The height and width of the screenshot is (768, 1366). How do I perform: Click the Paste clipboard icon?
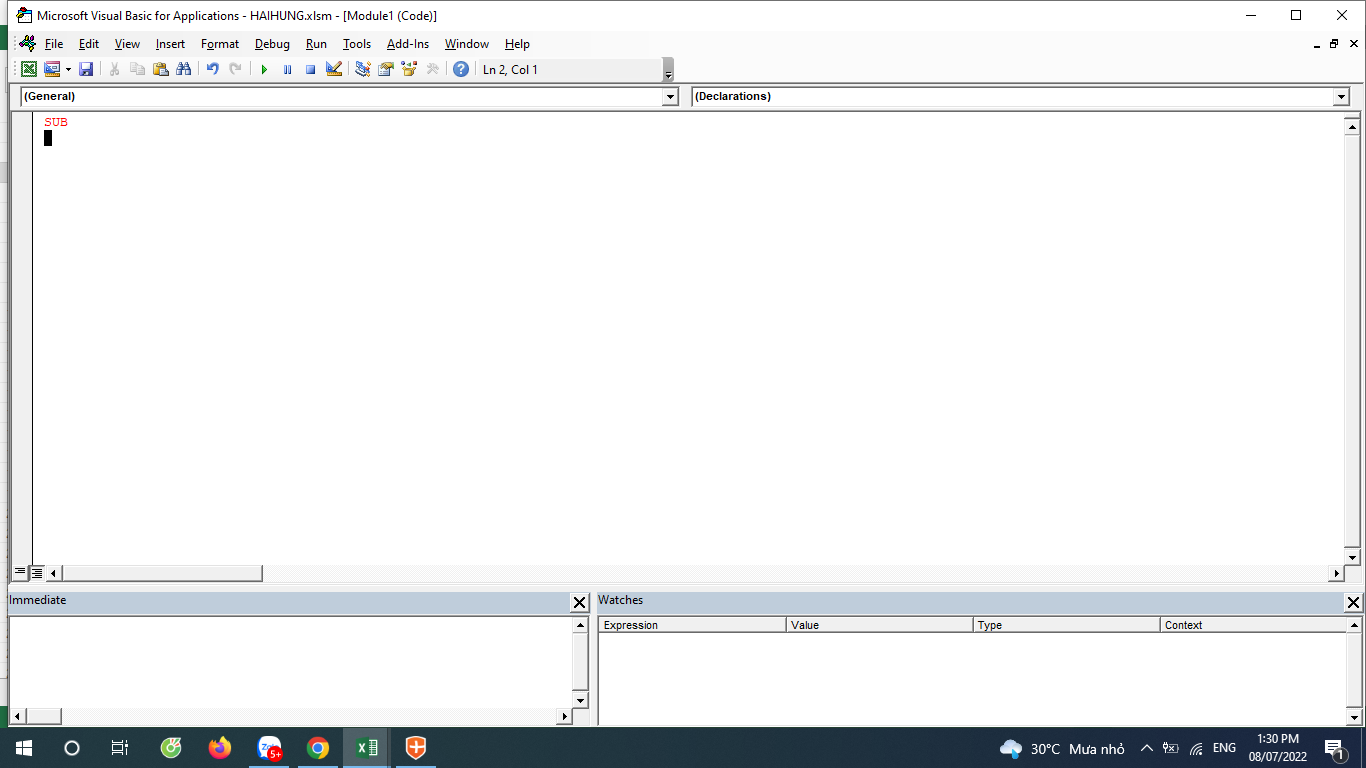[x=161, y=69]
